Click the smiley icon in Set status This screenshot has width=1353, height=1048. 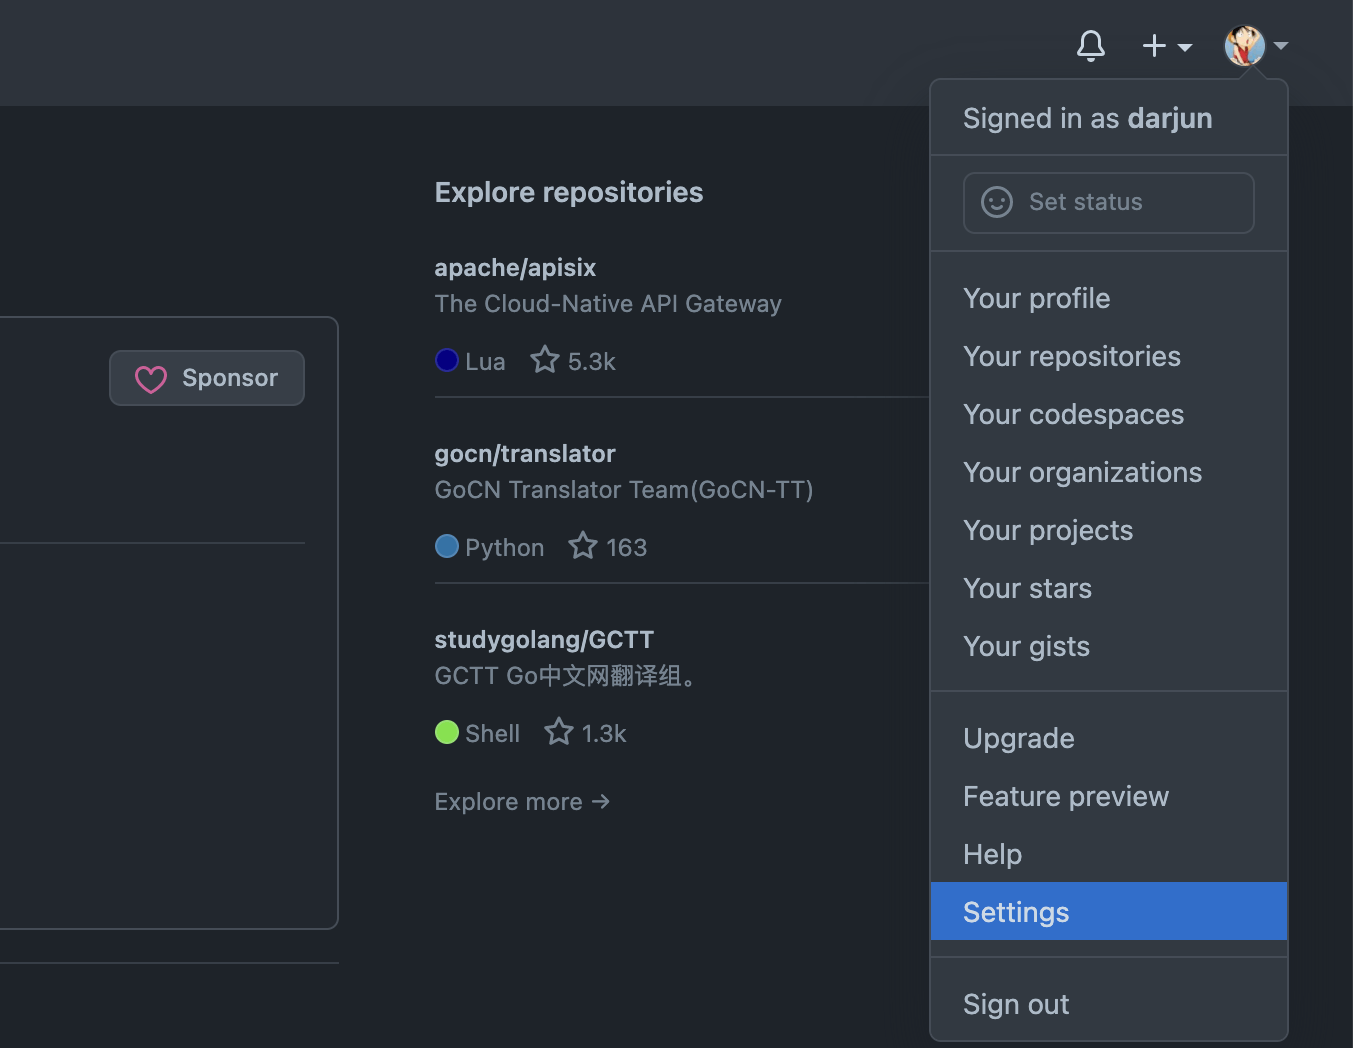997,202
